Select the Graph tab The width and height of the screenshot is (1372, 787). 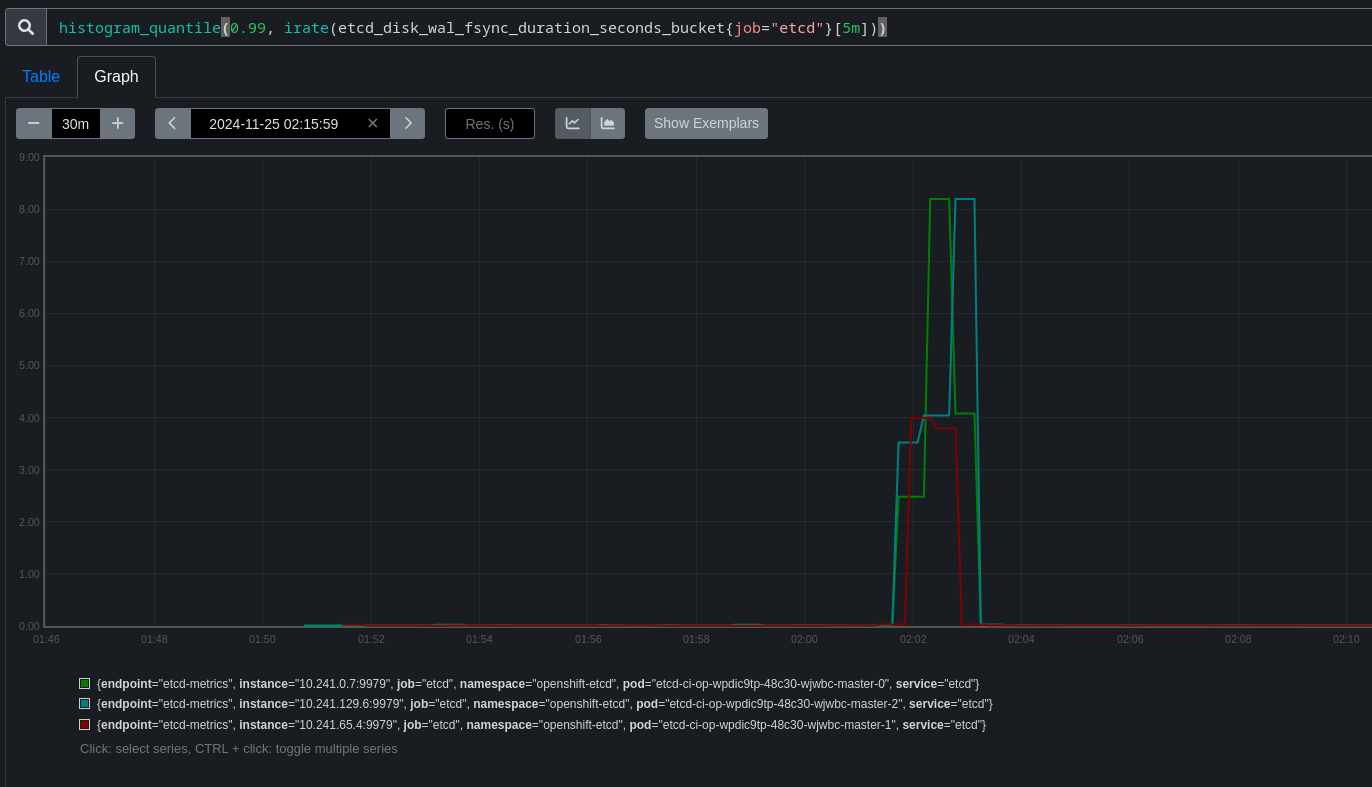[116, 77]
